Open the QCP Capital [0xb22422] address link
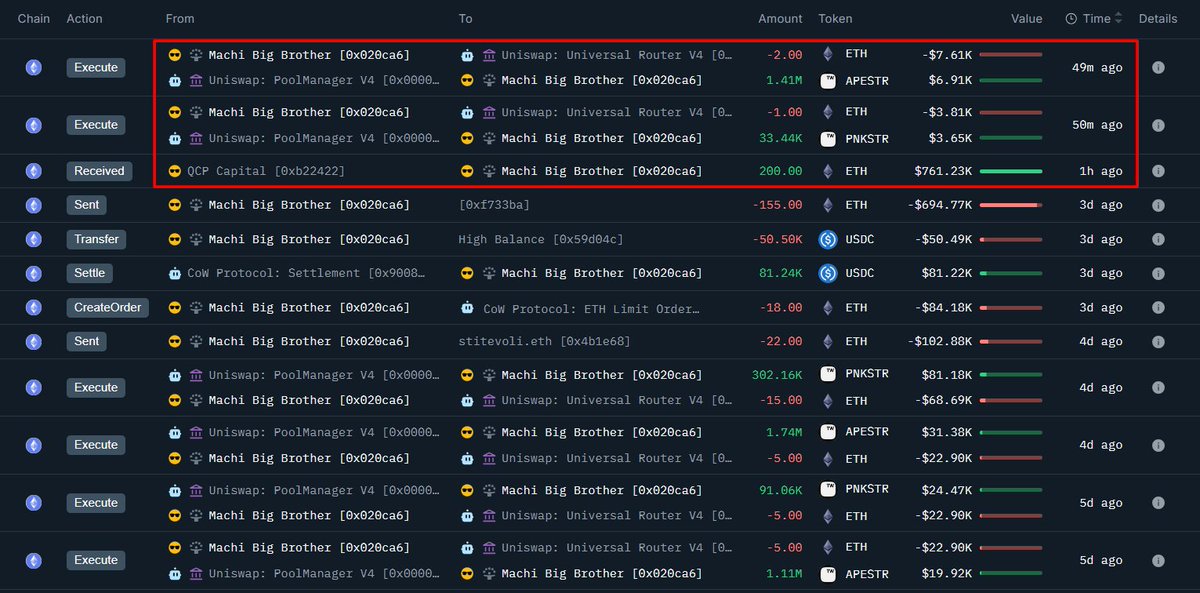The width and height of the screenshot is (1200, 593). [x=265, y=171]
